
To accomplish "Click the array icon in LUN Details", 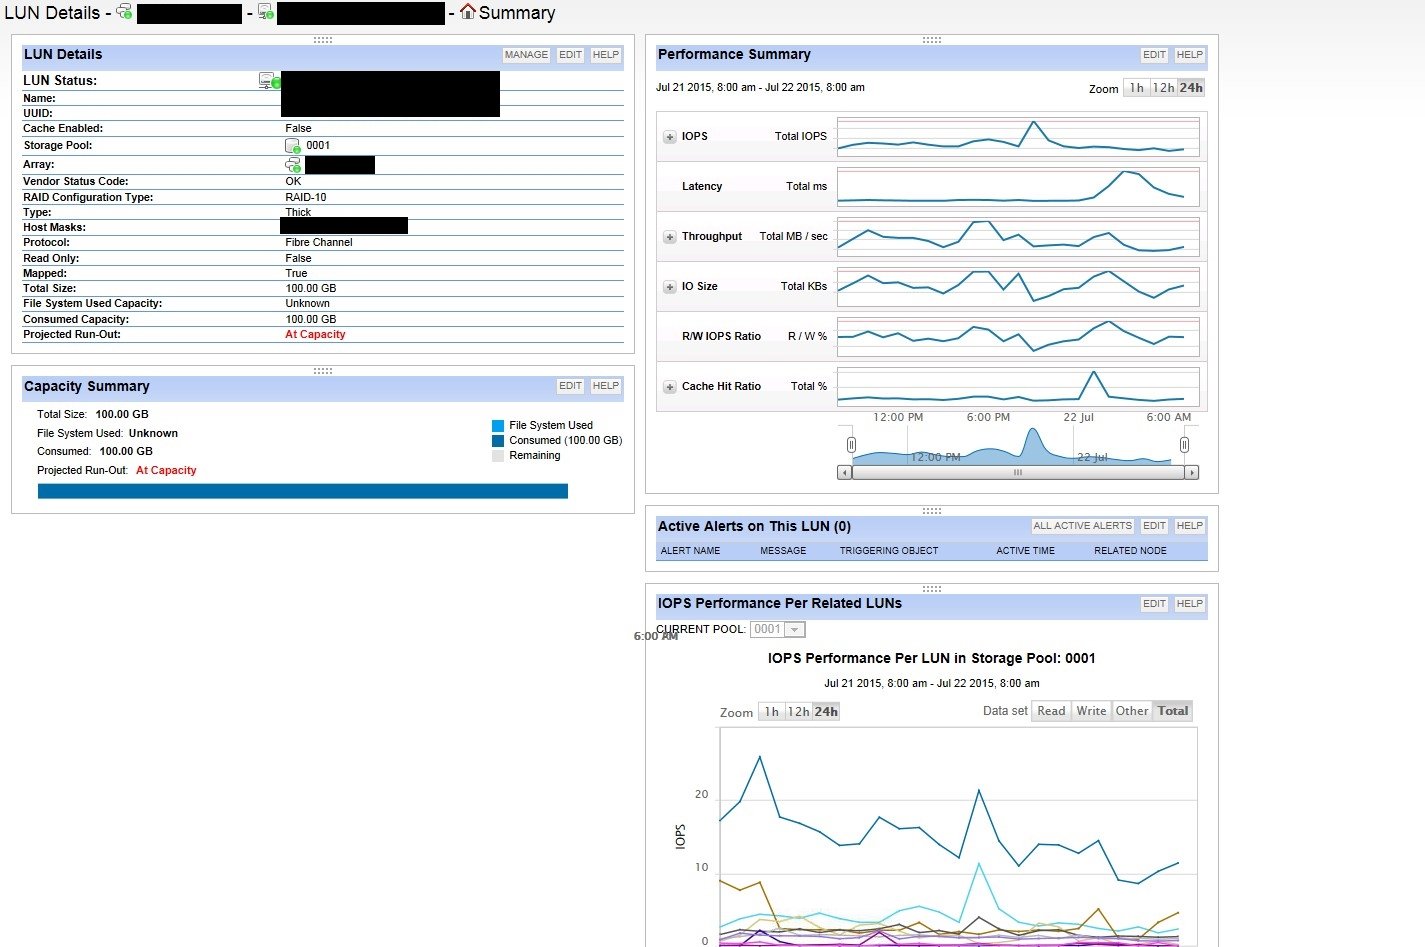I will click(293, 164).
